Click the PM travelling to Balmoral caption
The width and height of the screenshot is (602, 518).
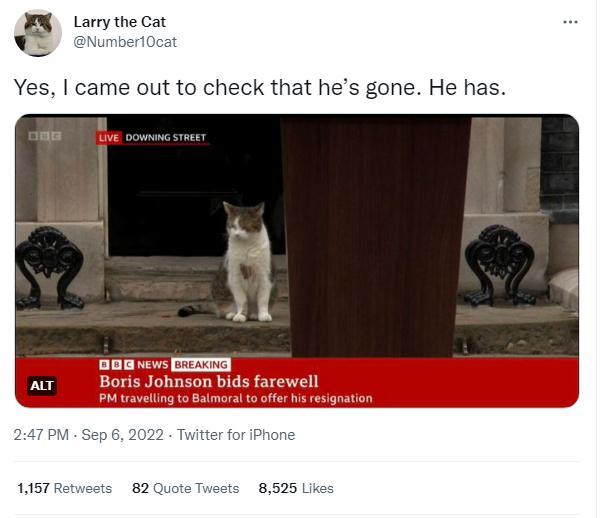(235, 398)
